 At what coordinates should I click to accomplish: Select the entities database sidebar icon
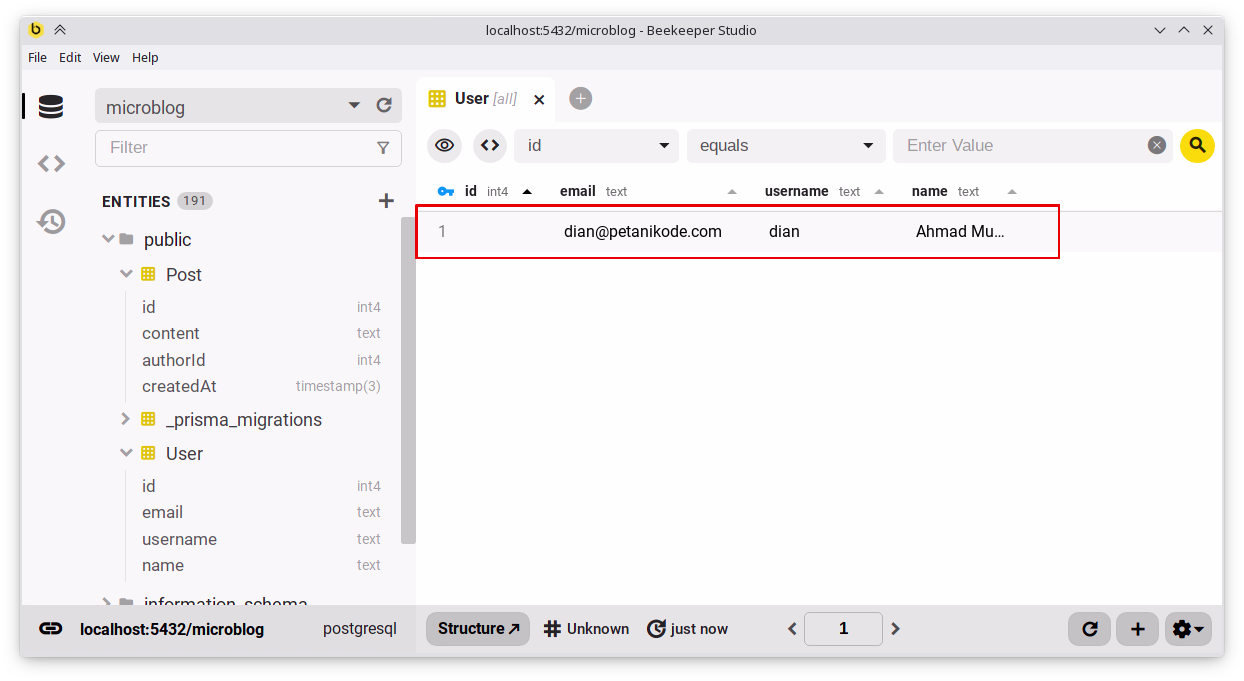tap(50, 106)
